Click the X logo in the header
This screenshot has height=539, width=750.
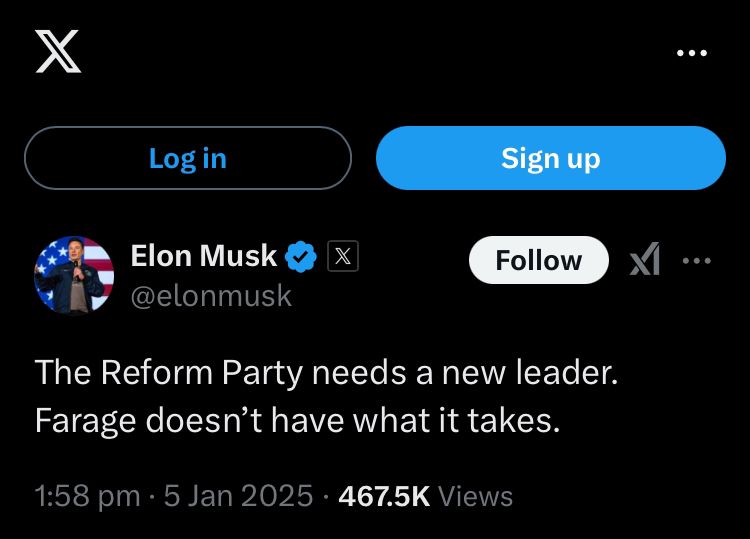[58, 51]
